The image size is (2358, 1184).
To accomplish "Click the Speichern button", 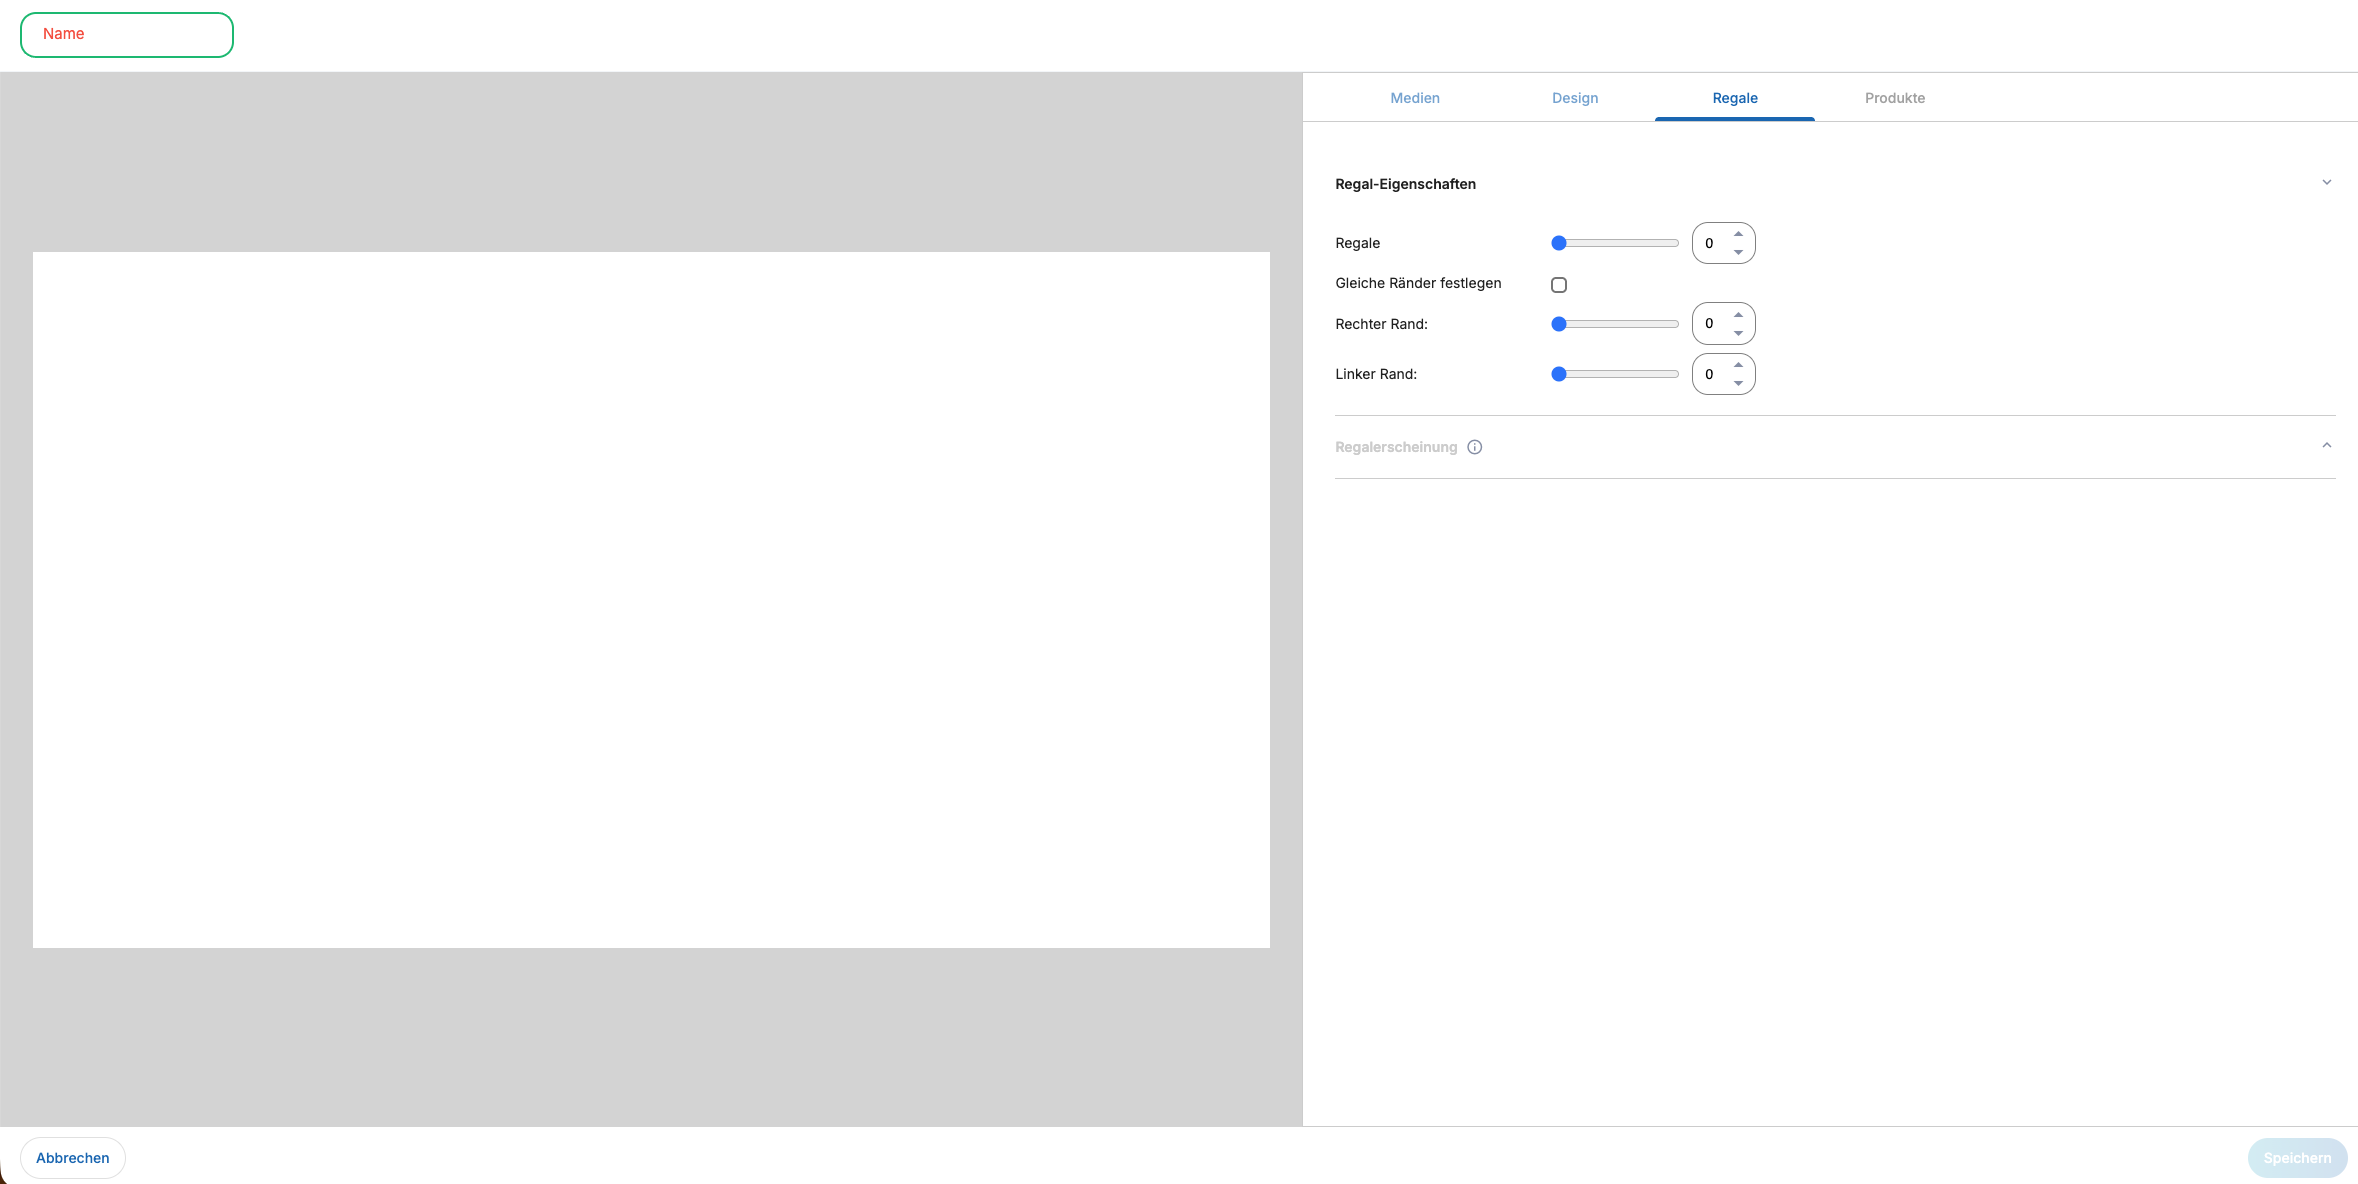I will pos(2296,1158).
